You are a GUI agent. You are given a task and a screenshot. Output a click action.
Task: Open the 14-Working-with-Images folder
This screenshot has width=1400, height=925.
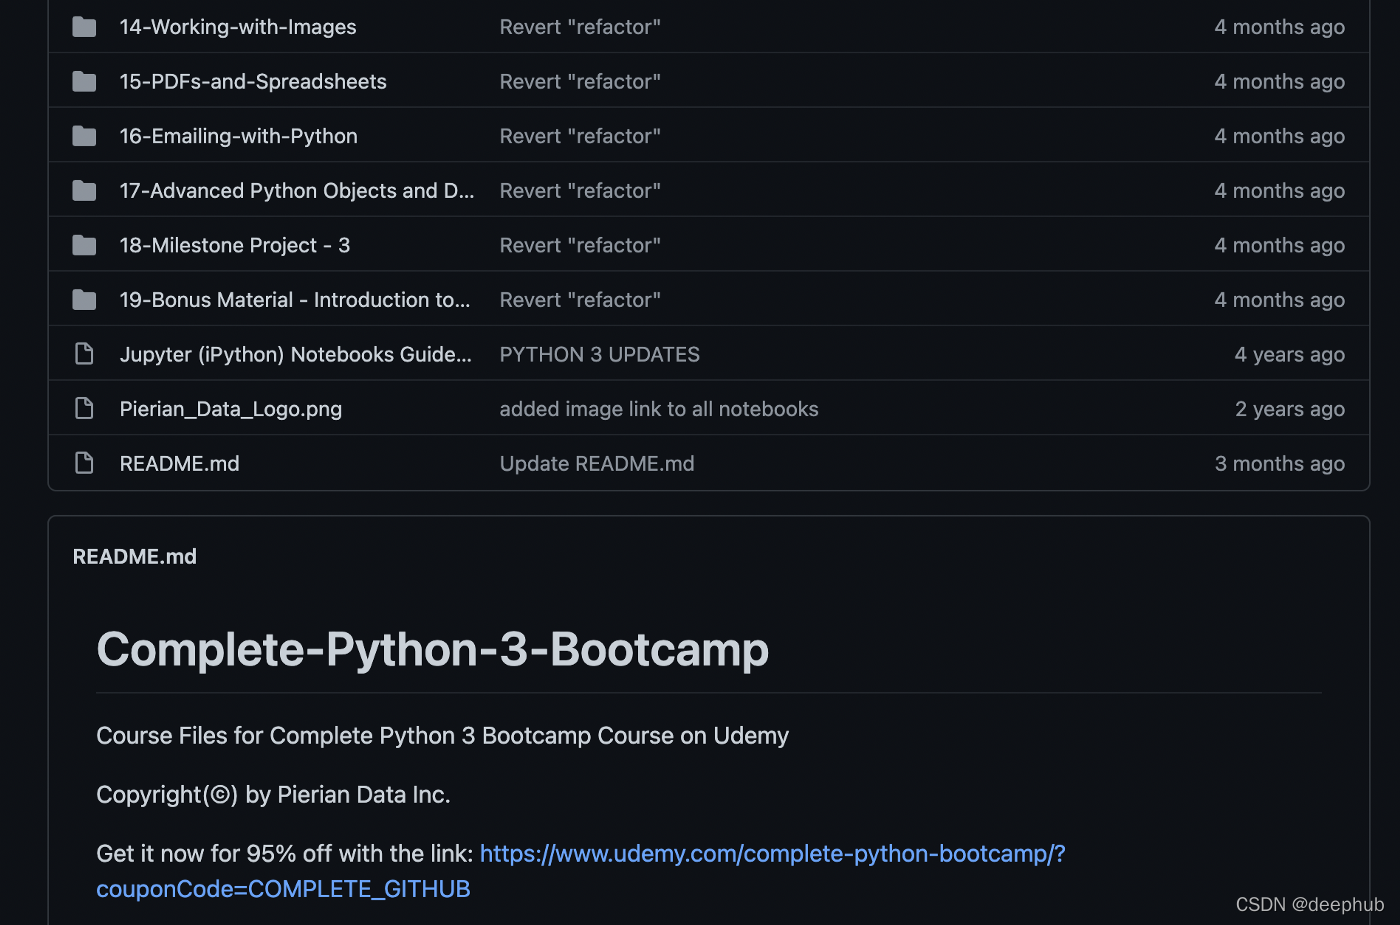238,27
